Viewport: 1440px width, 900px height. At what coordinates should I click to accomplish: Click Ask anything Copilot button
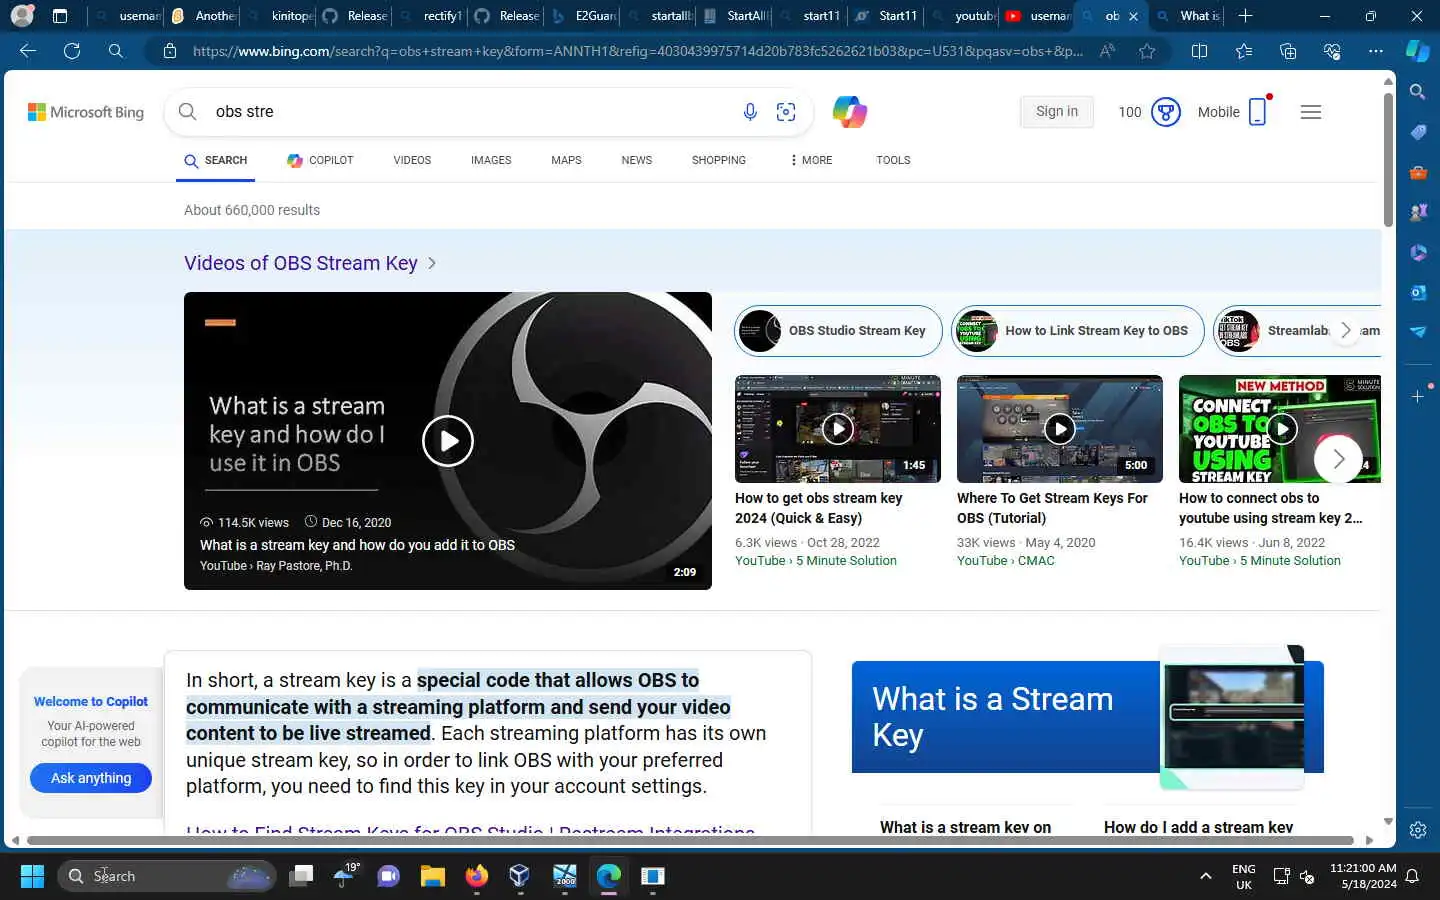[91, 778]
